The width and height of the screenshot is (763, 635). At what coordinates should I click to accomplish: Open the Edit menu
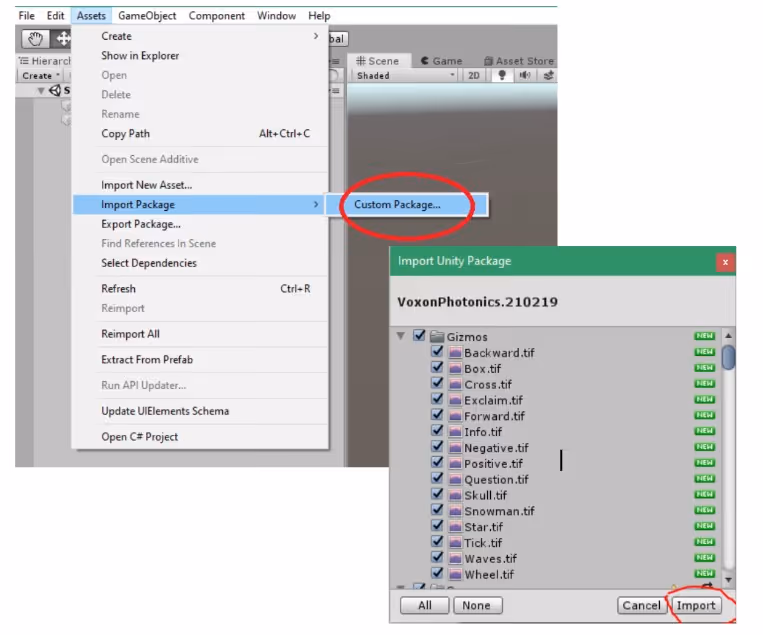click(x=55, y=16)
